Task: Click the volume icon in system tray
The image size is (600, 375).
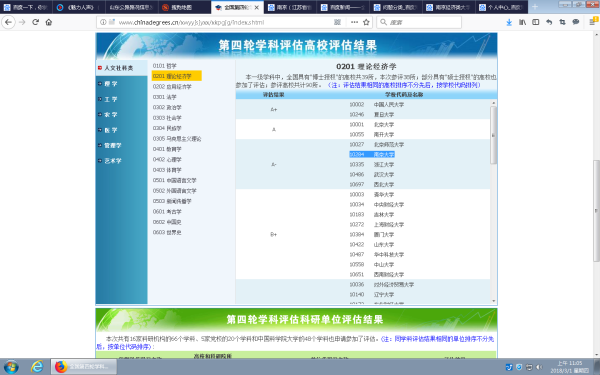Action: click(x=539, y=367)
